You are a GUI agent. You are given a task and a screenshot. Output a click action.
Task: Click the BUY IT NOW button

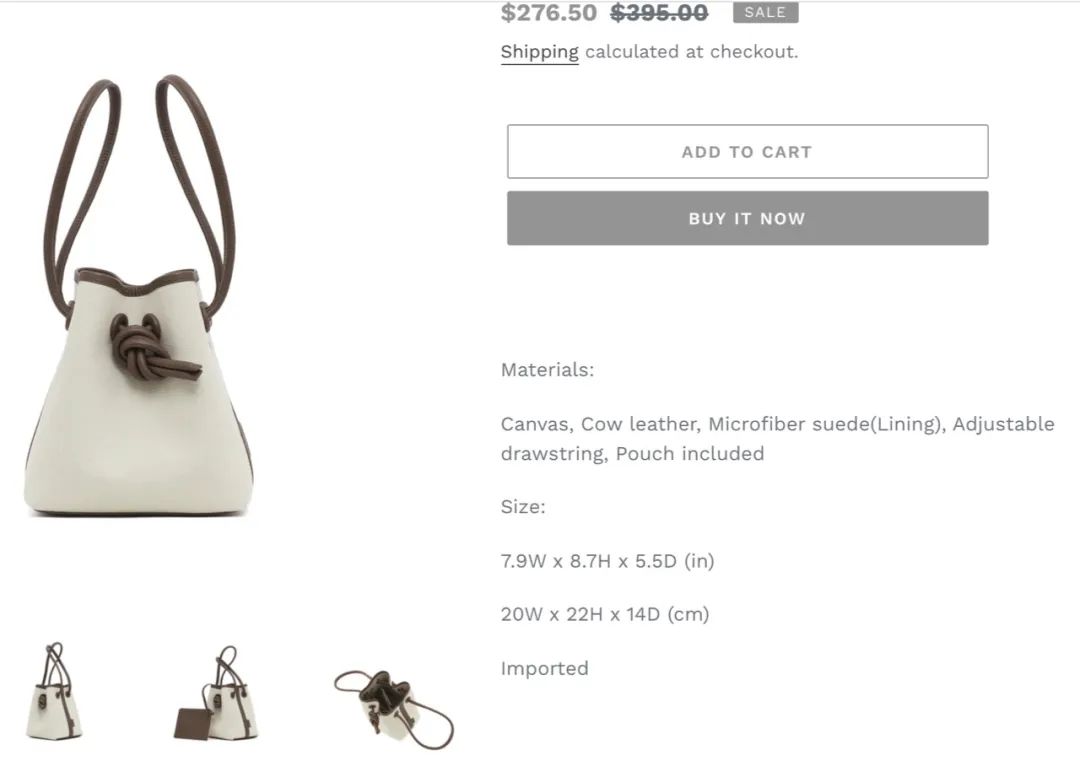click(x=747, y=218)
